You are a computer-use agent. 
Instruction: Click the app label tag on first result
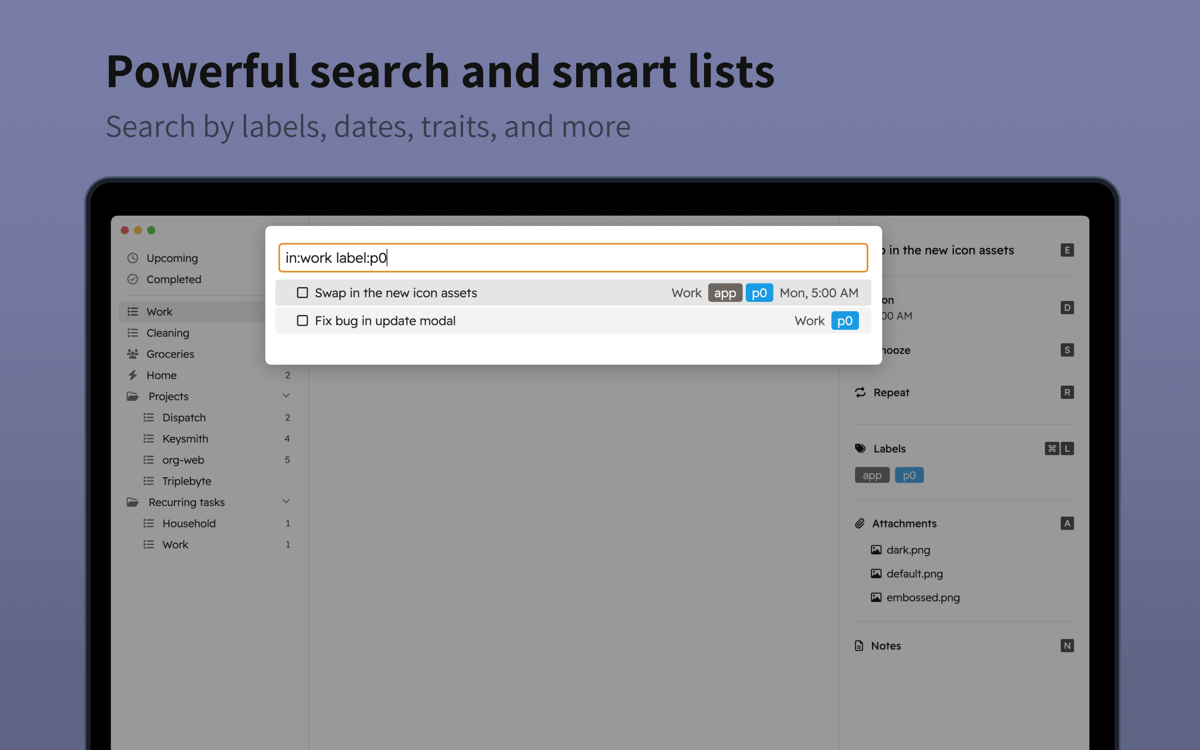coord(725,293)
